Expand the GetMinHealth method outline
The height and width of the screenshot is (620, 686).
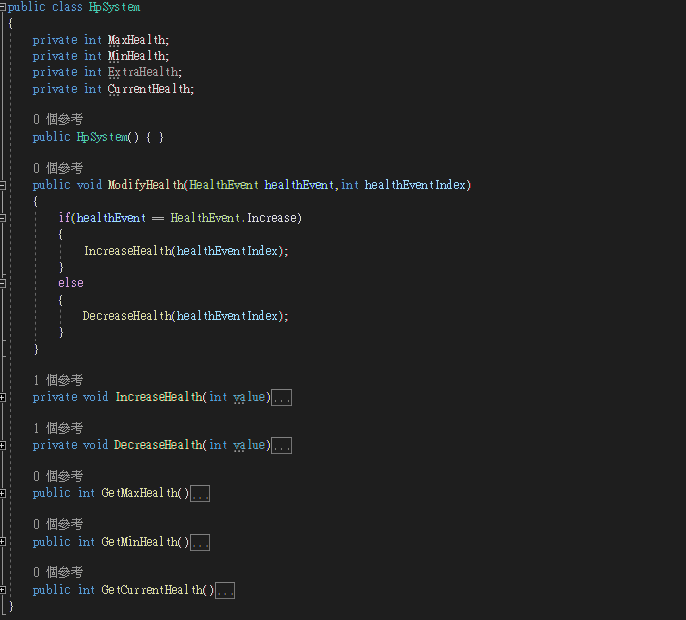pos(3,542)
